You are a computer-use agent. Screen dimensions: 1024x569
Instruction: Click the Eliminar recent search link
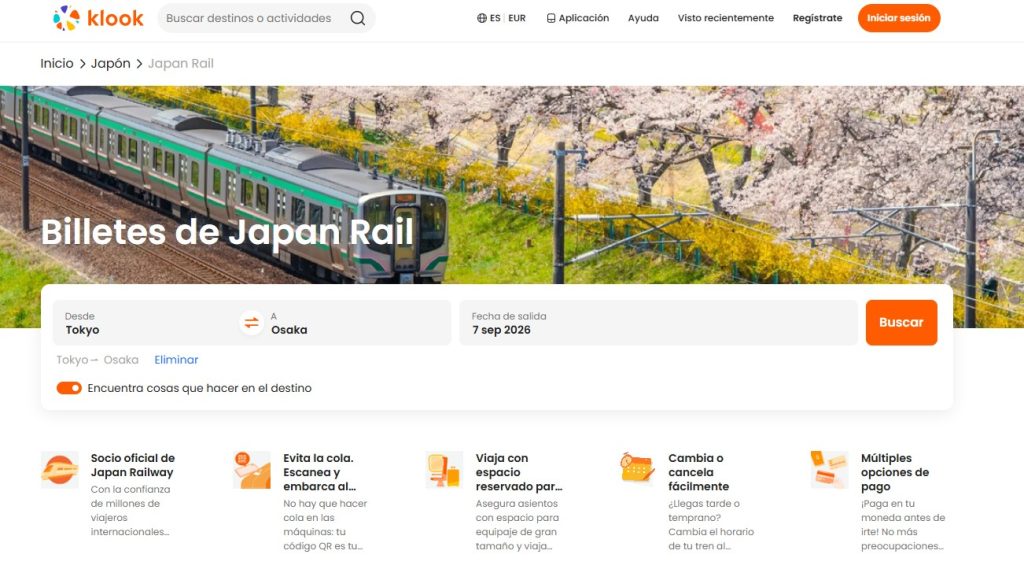pyautogui.click(x=176, y=360)
